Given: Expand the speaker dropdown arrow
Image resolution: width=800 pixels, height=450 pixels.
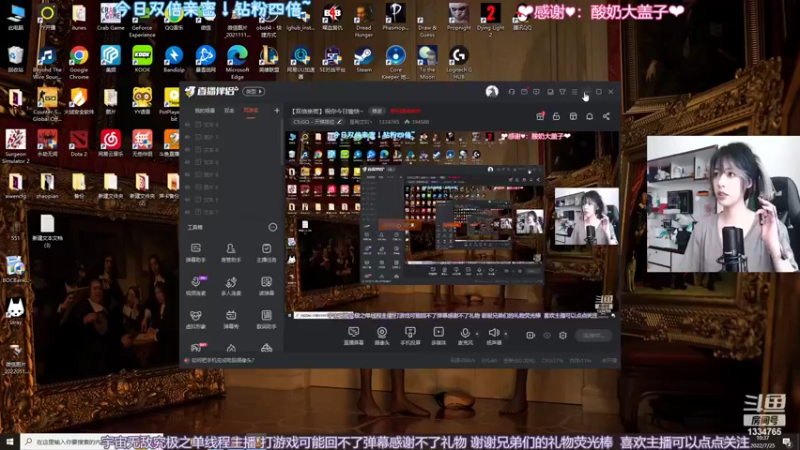Looking at the screenshot, I should (506, 334).
